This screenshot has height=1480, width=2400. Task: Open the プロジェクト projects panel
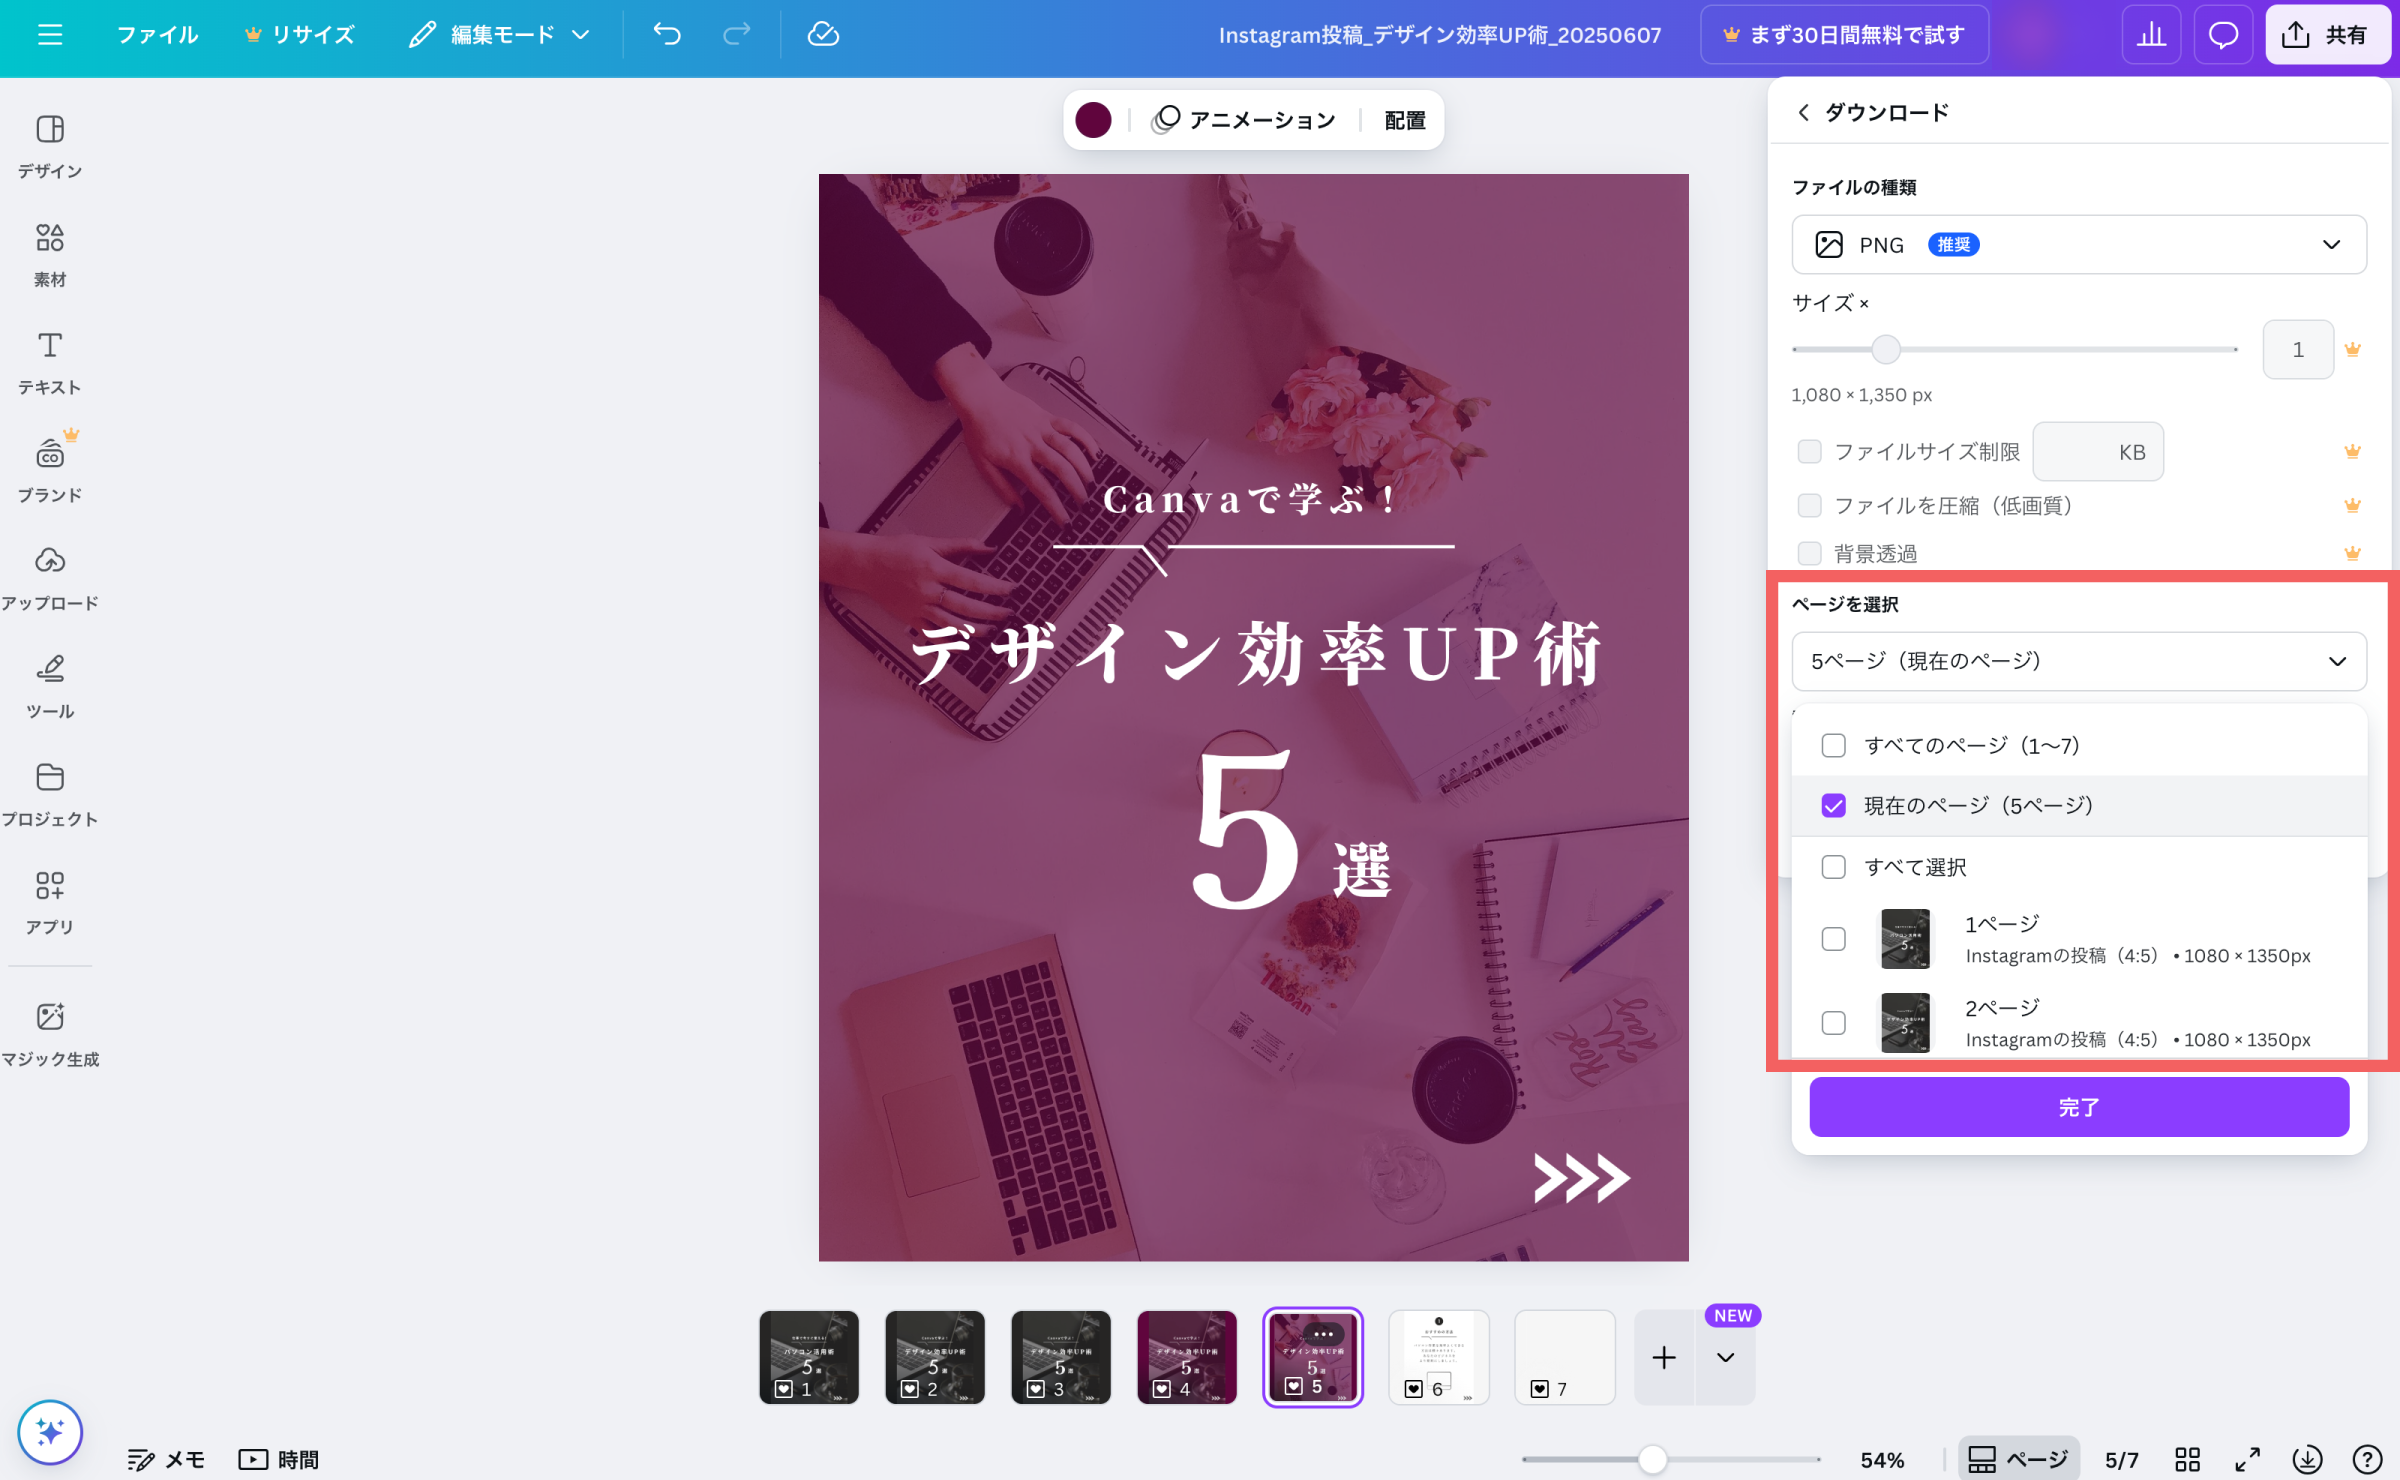[50, 794]
